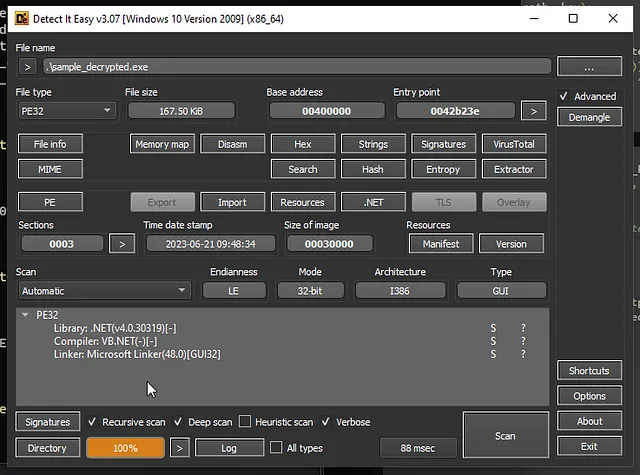Open the Log

coord(229,448)
